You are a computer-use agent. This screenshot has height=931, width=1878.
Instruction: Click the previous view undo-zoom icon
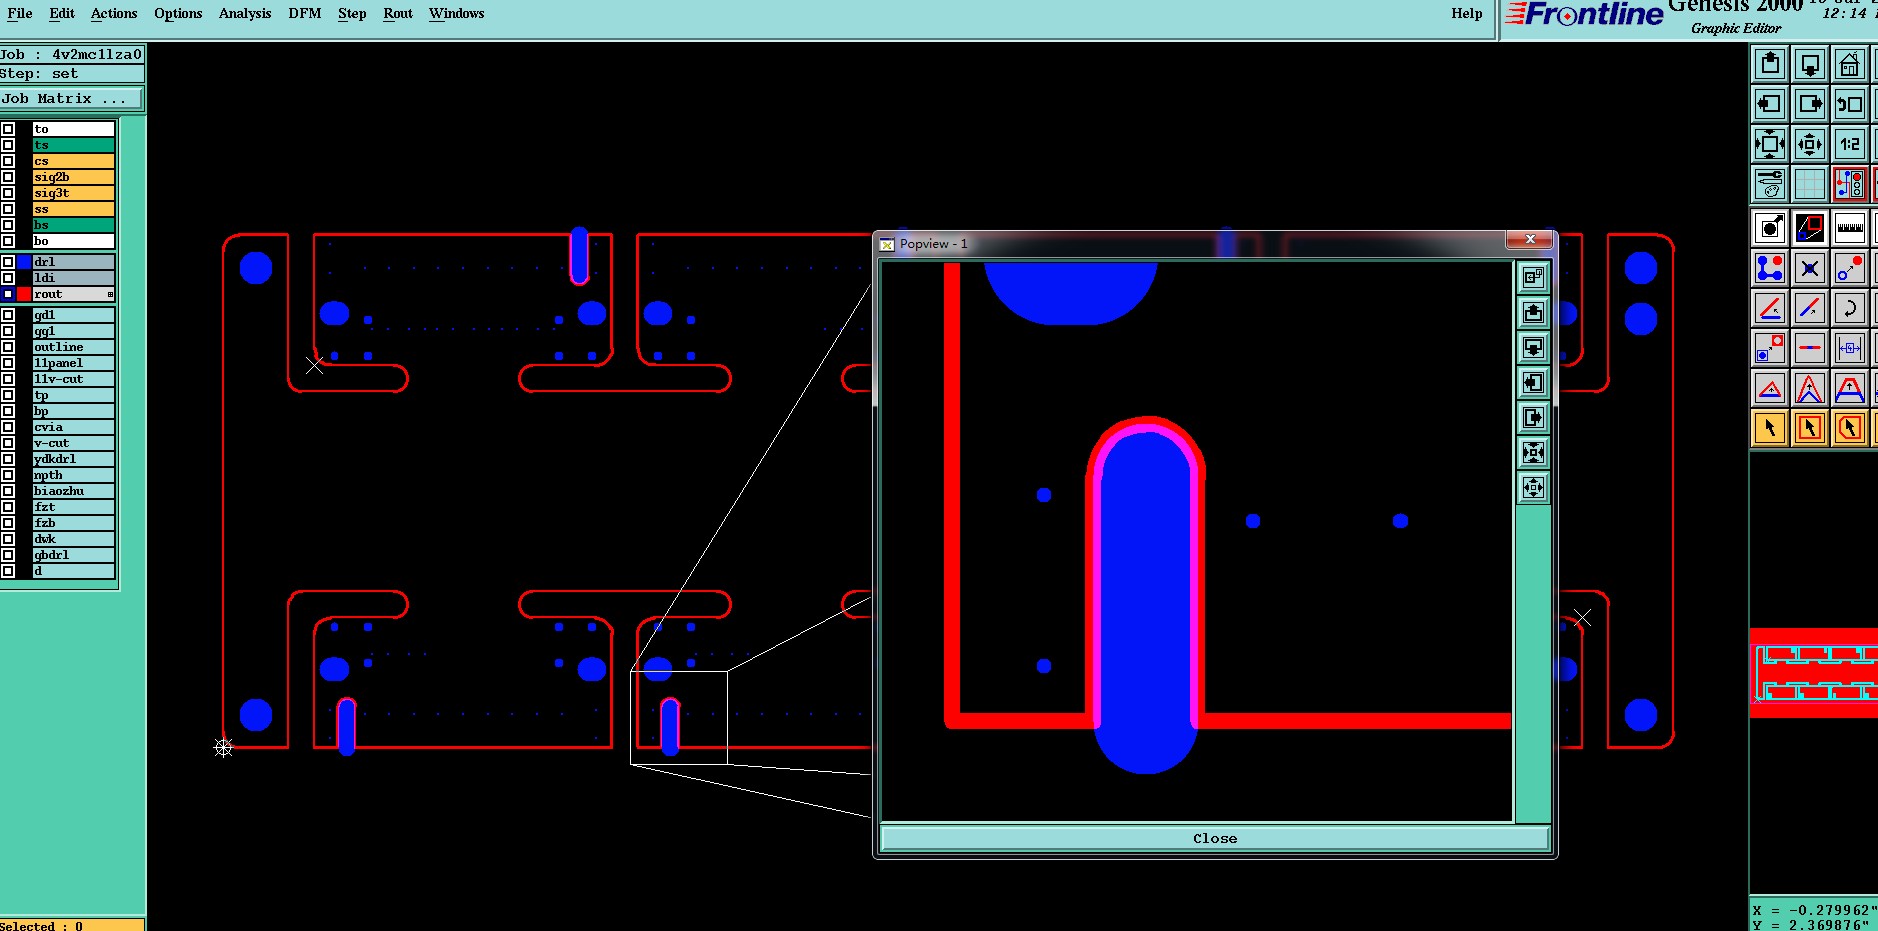click(1850, 104)
